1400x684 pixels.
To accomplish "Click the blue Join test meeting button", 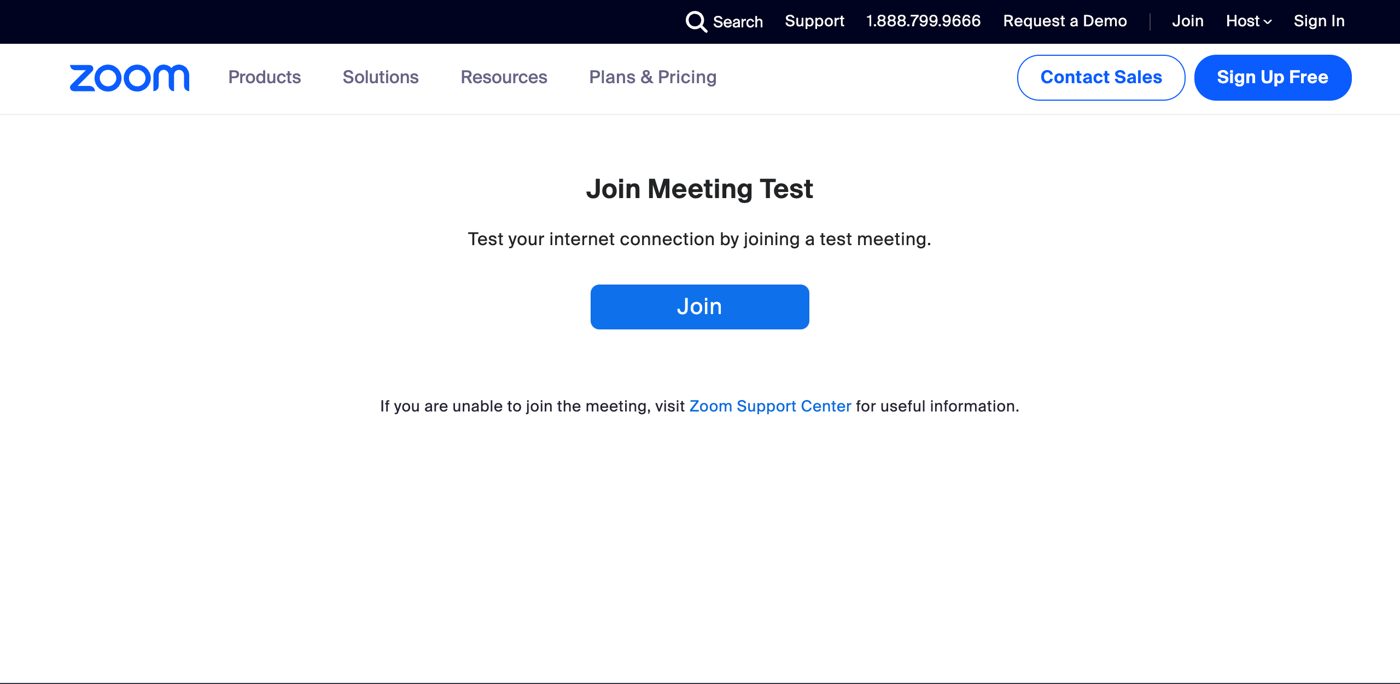I will pyautogui.click(x=700, y=307).
